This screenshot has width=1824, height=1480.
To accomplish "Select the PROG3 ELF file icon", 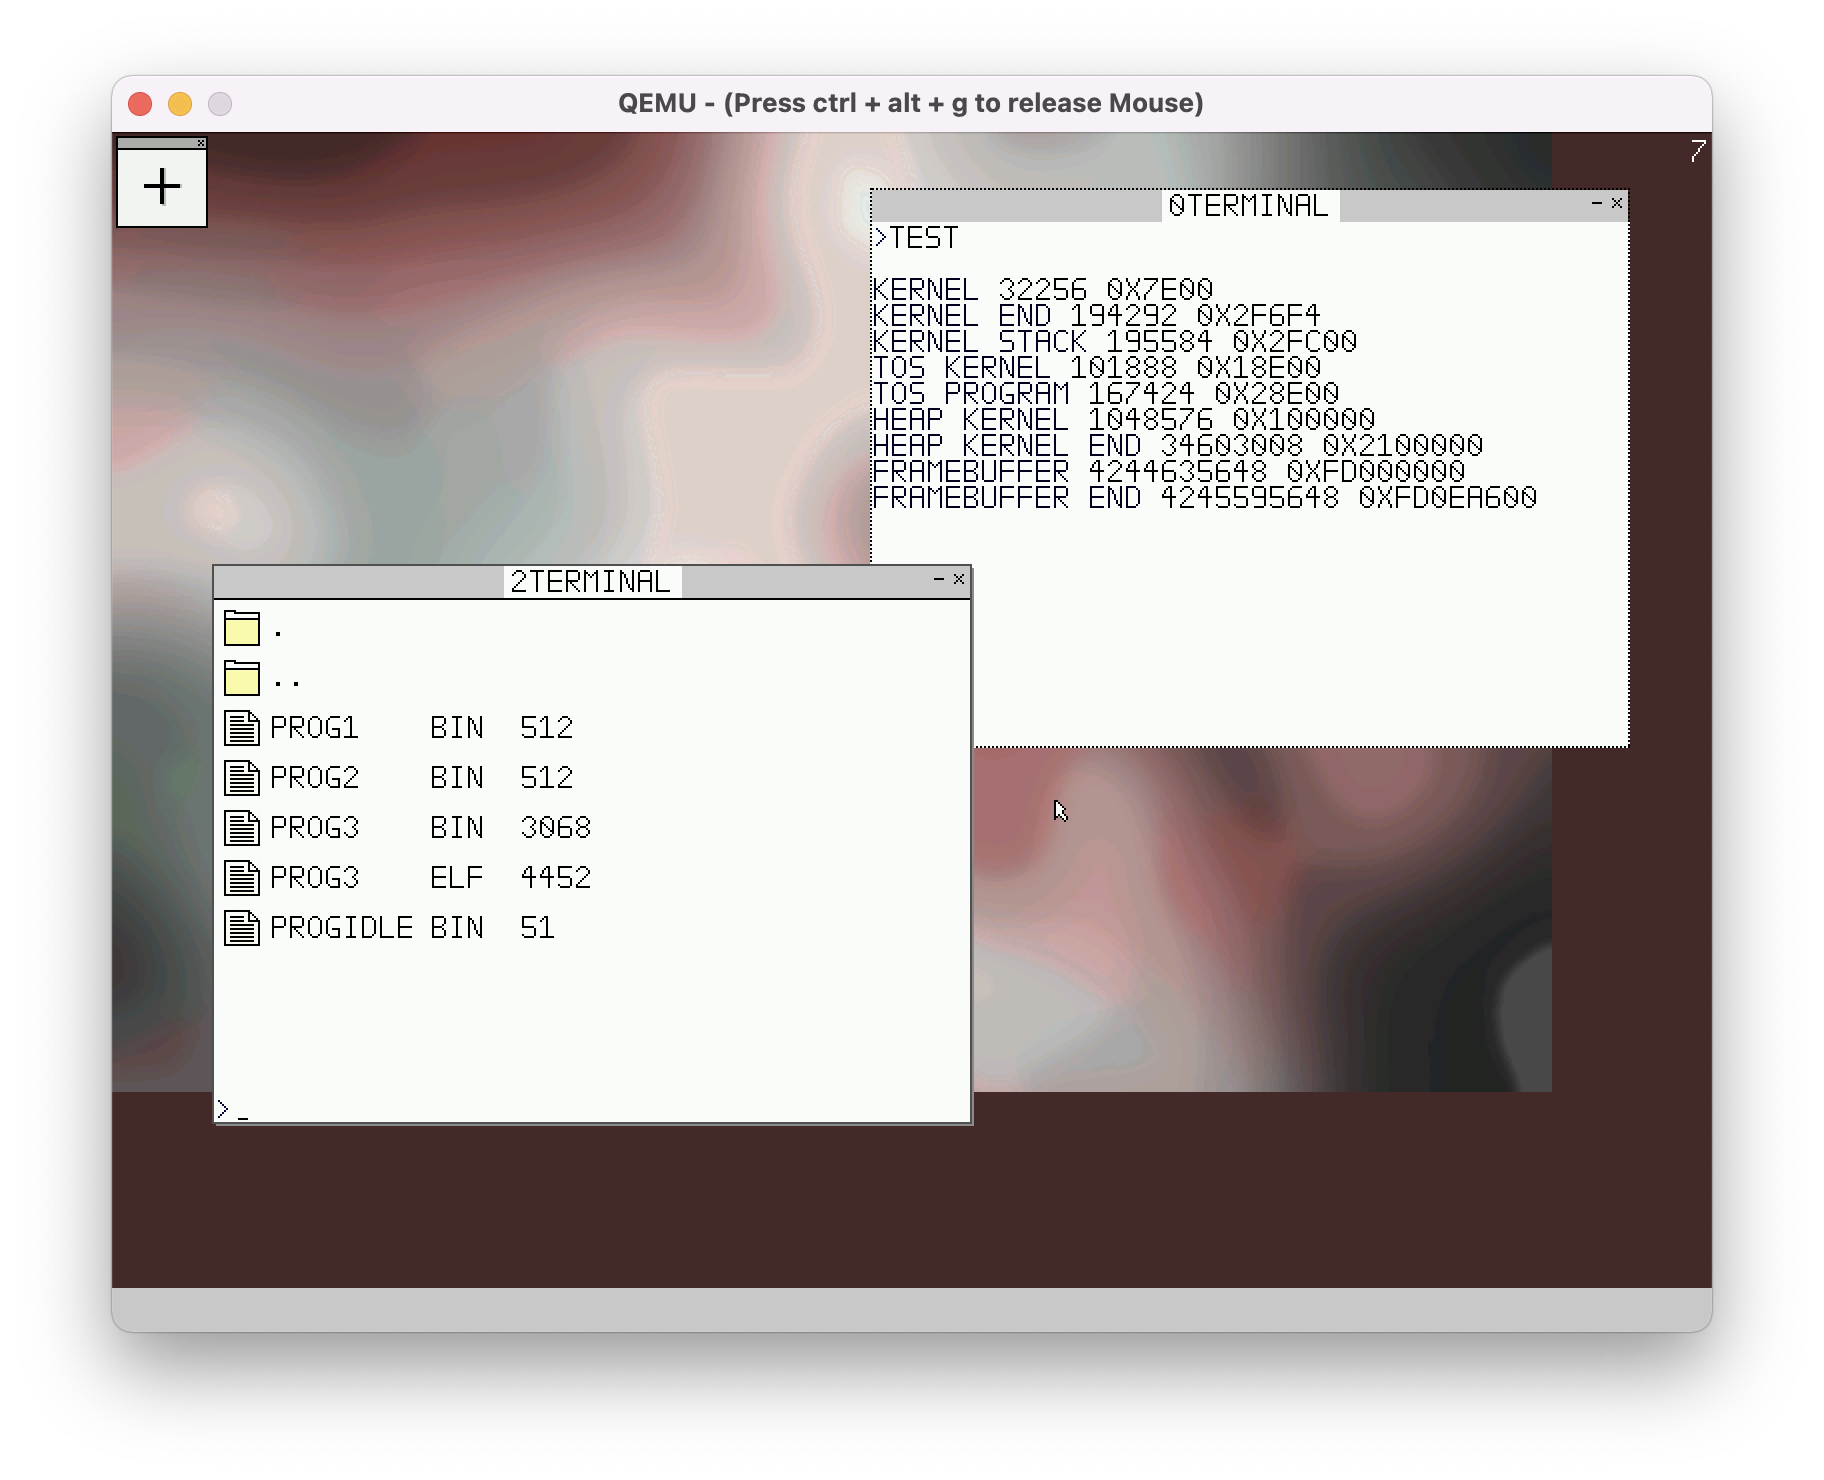I will (x=242, y=878).
